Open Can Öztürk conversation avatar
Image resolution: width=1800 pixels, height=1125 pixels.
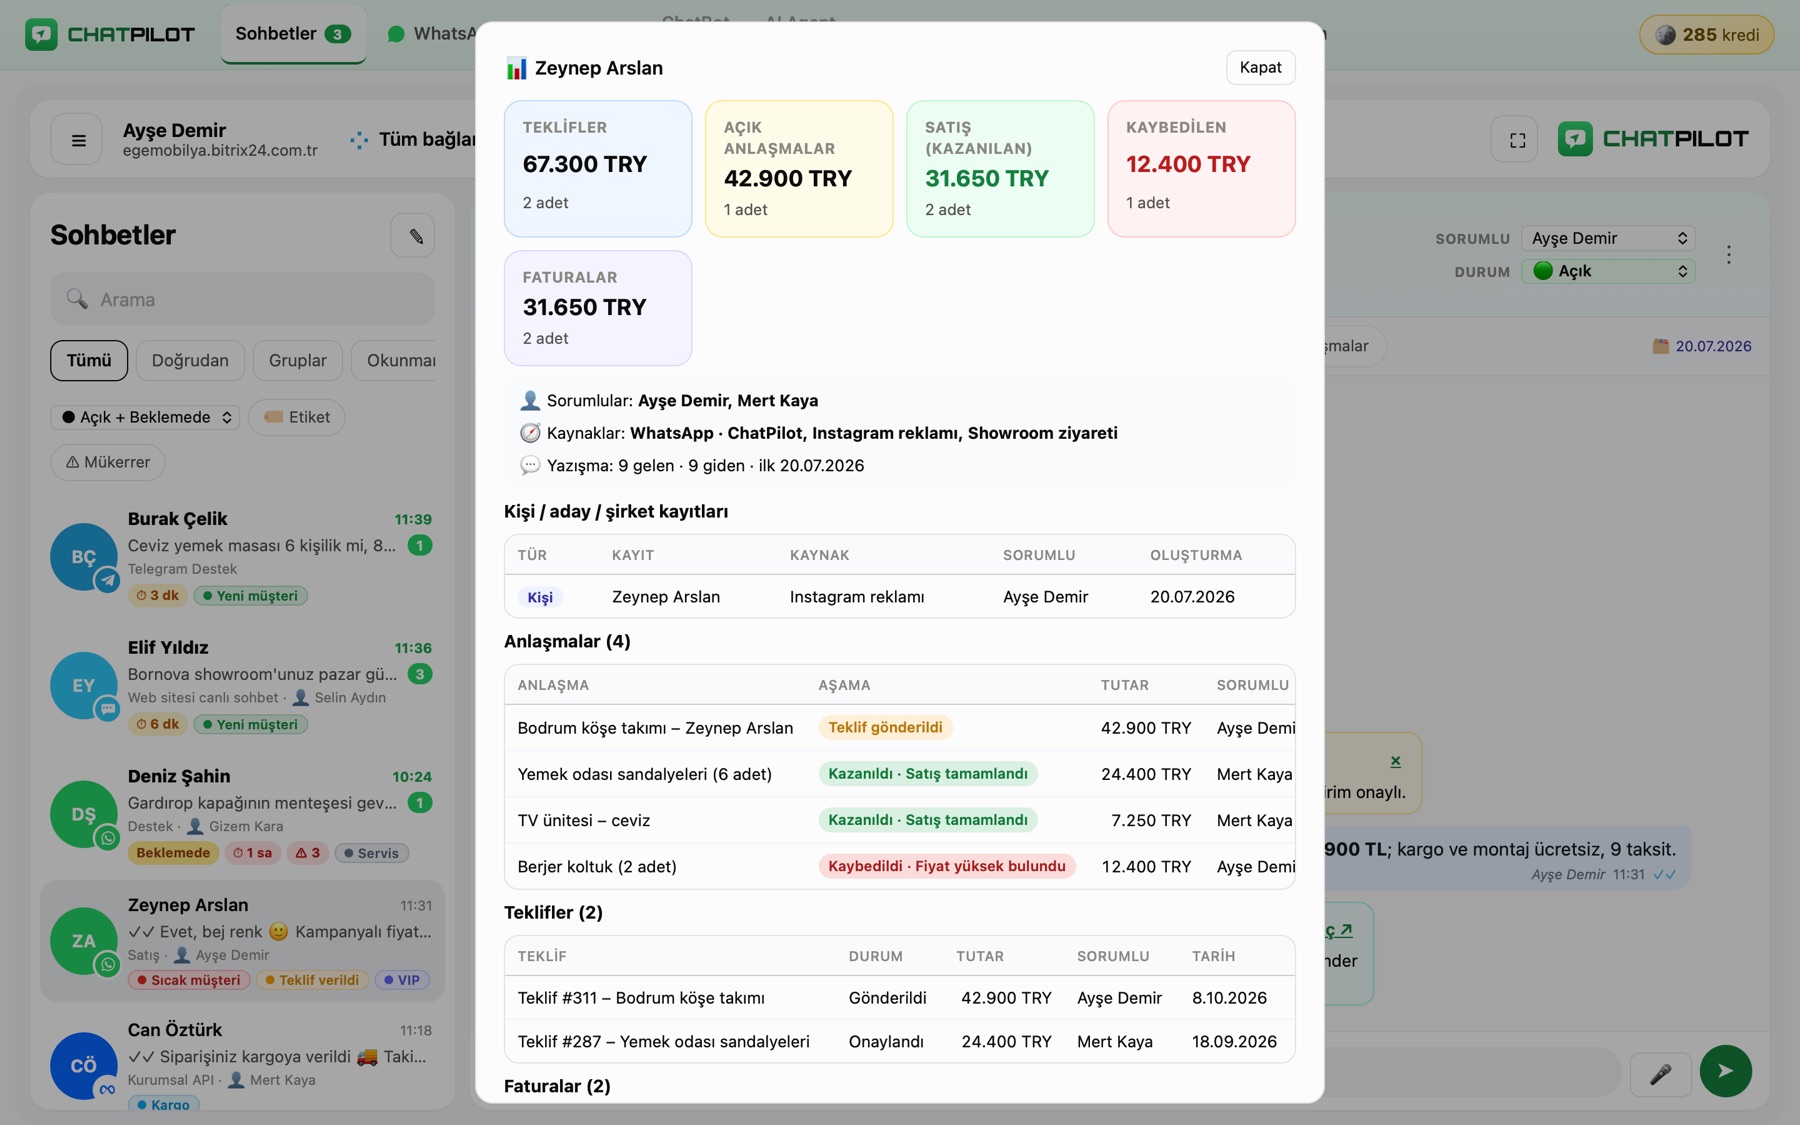click(84, 1066)
